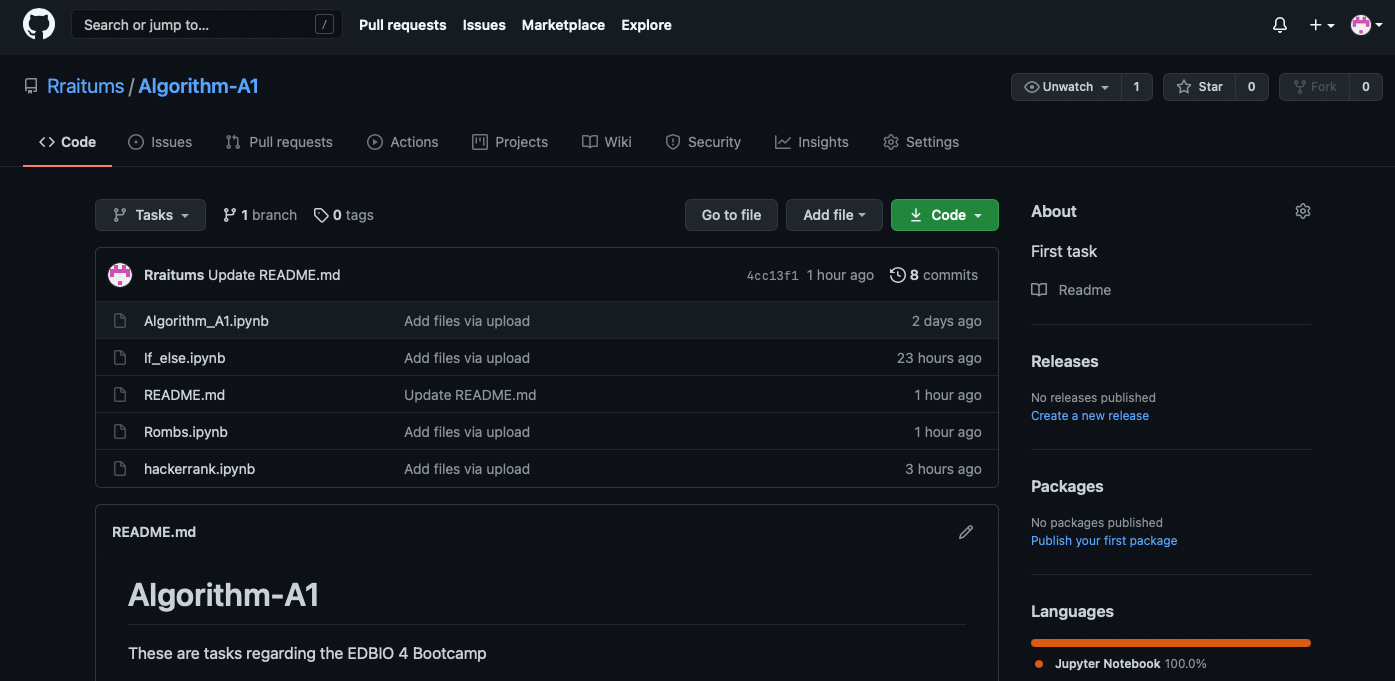Image resolution: width=1395 pixels, height=681 pixels.
Task: Click the README.md section title
Action: (x=154, y=532)
